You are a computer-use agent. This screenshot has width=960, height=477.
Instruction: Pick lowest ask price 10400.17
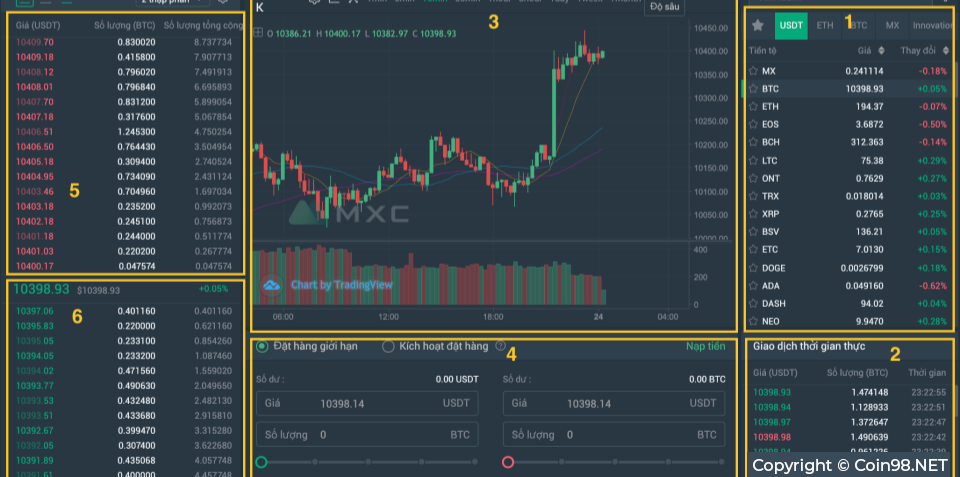pyautogui.click(x=35, y=266)
